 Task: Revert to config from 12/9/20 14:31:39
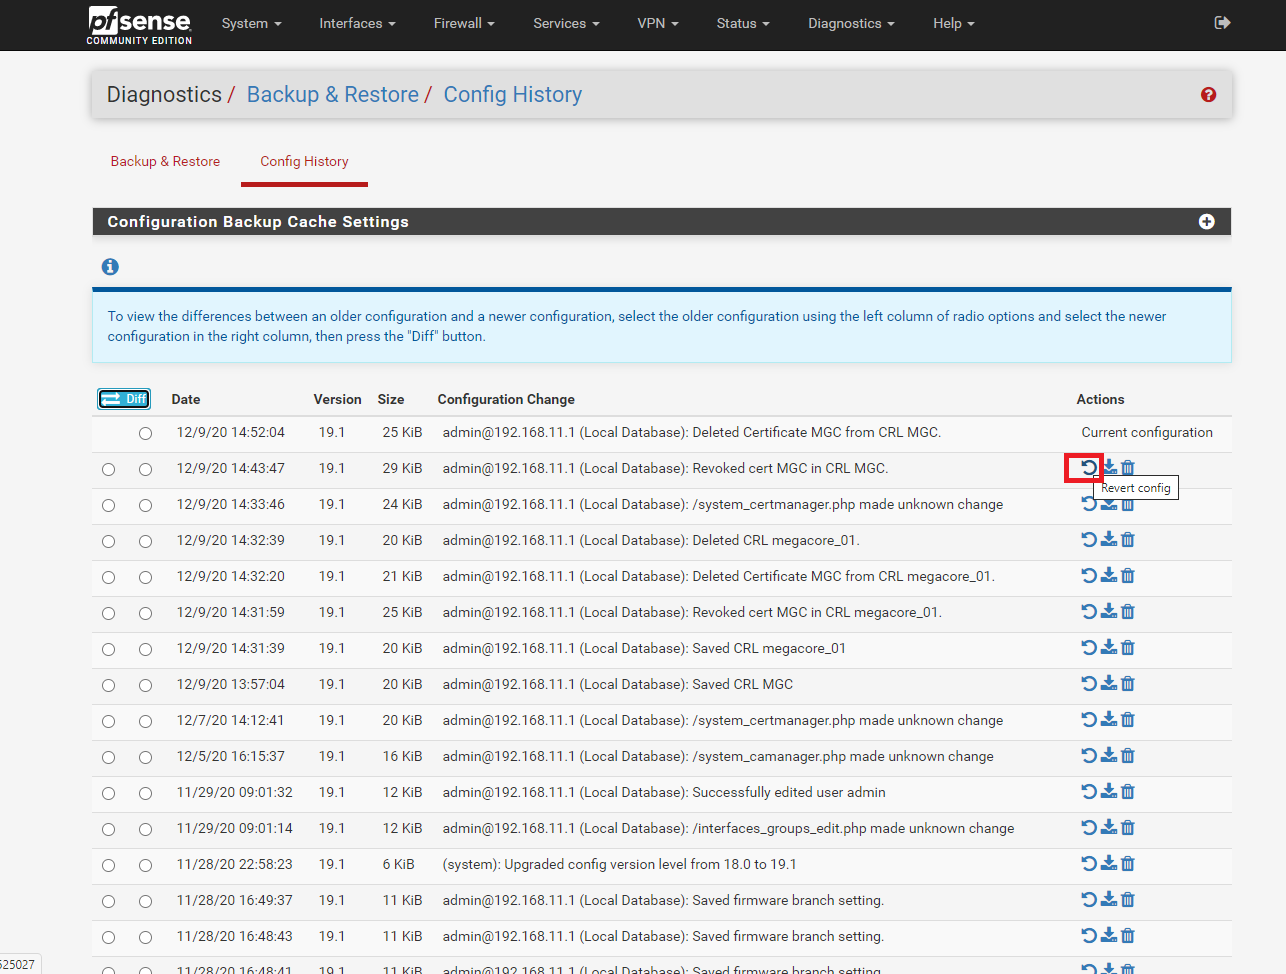(x=1089, y=647)
